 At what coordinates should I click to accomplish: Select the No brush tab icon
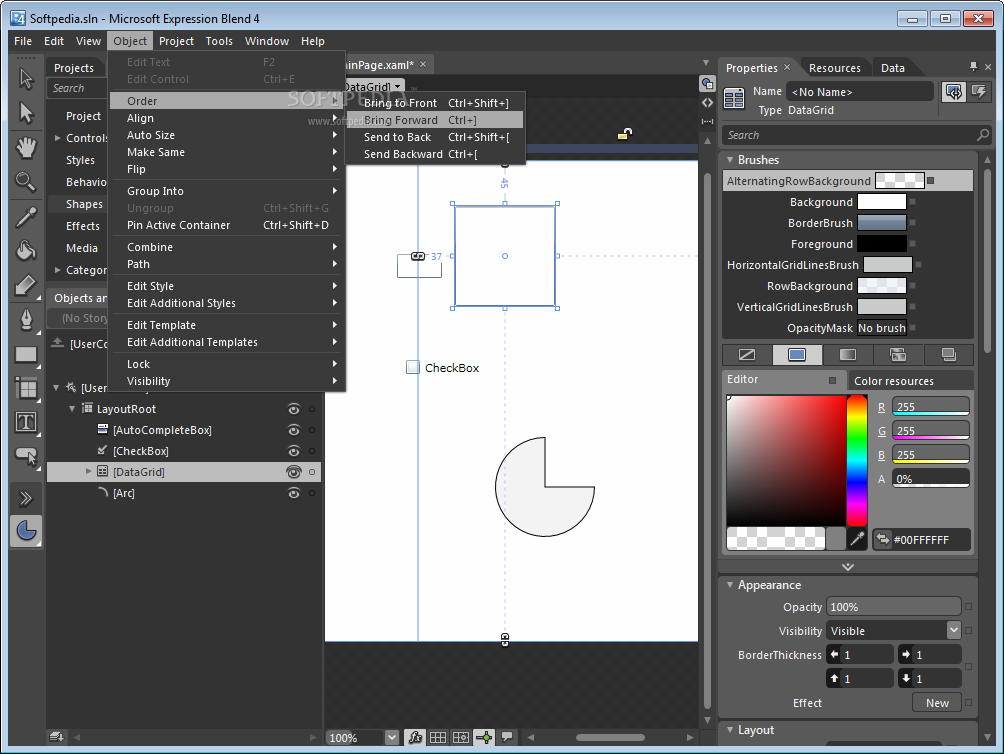click(747, 355)
